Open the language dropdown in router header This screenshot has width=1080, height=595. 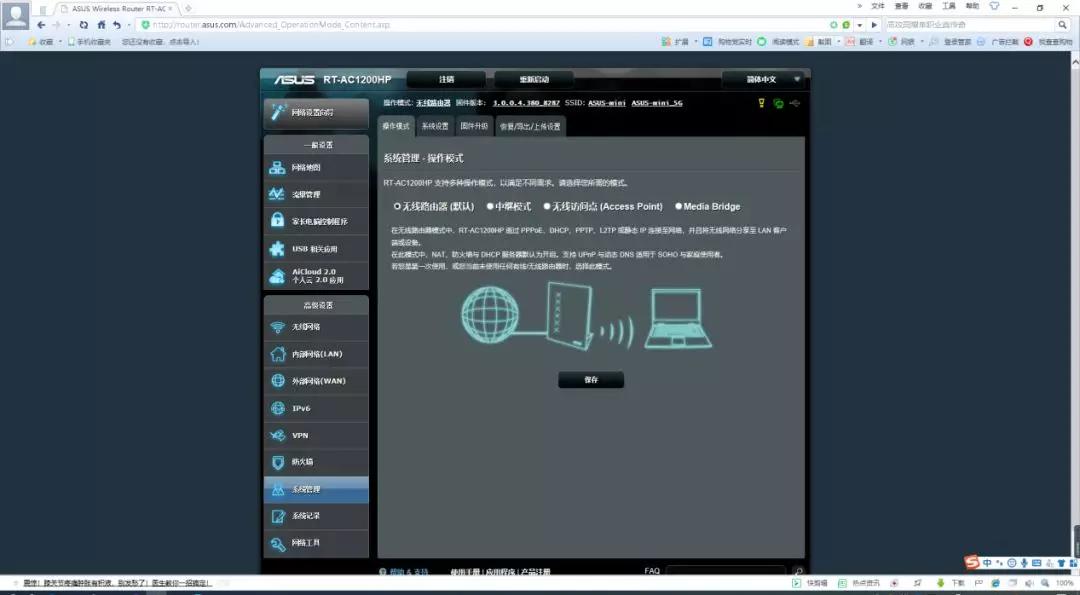[x=765, y=79]
